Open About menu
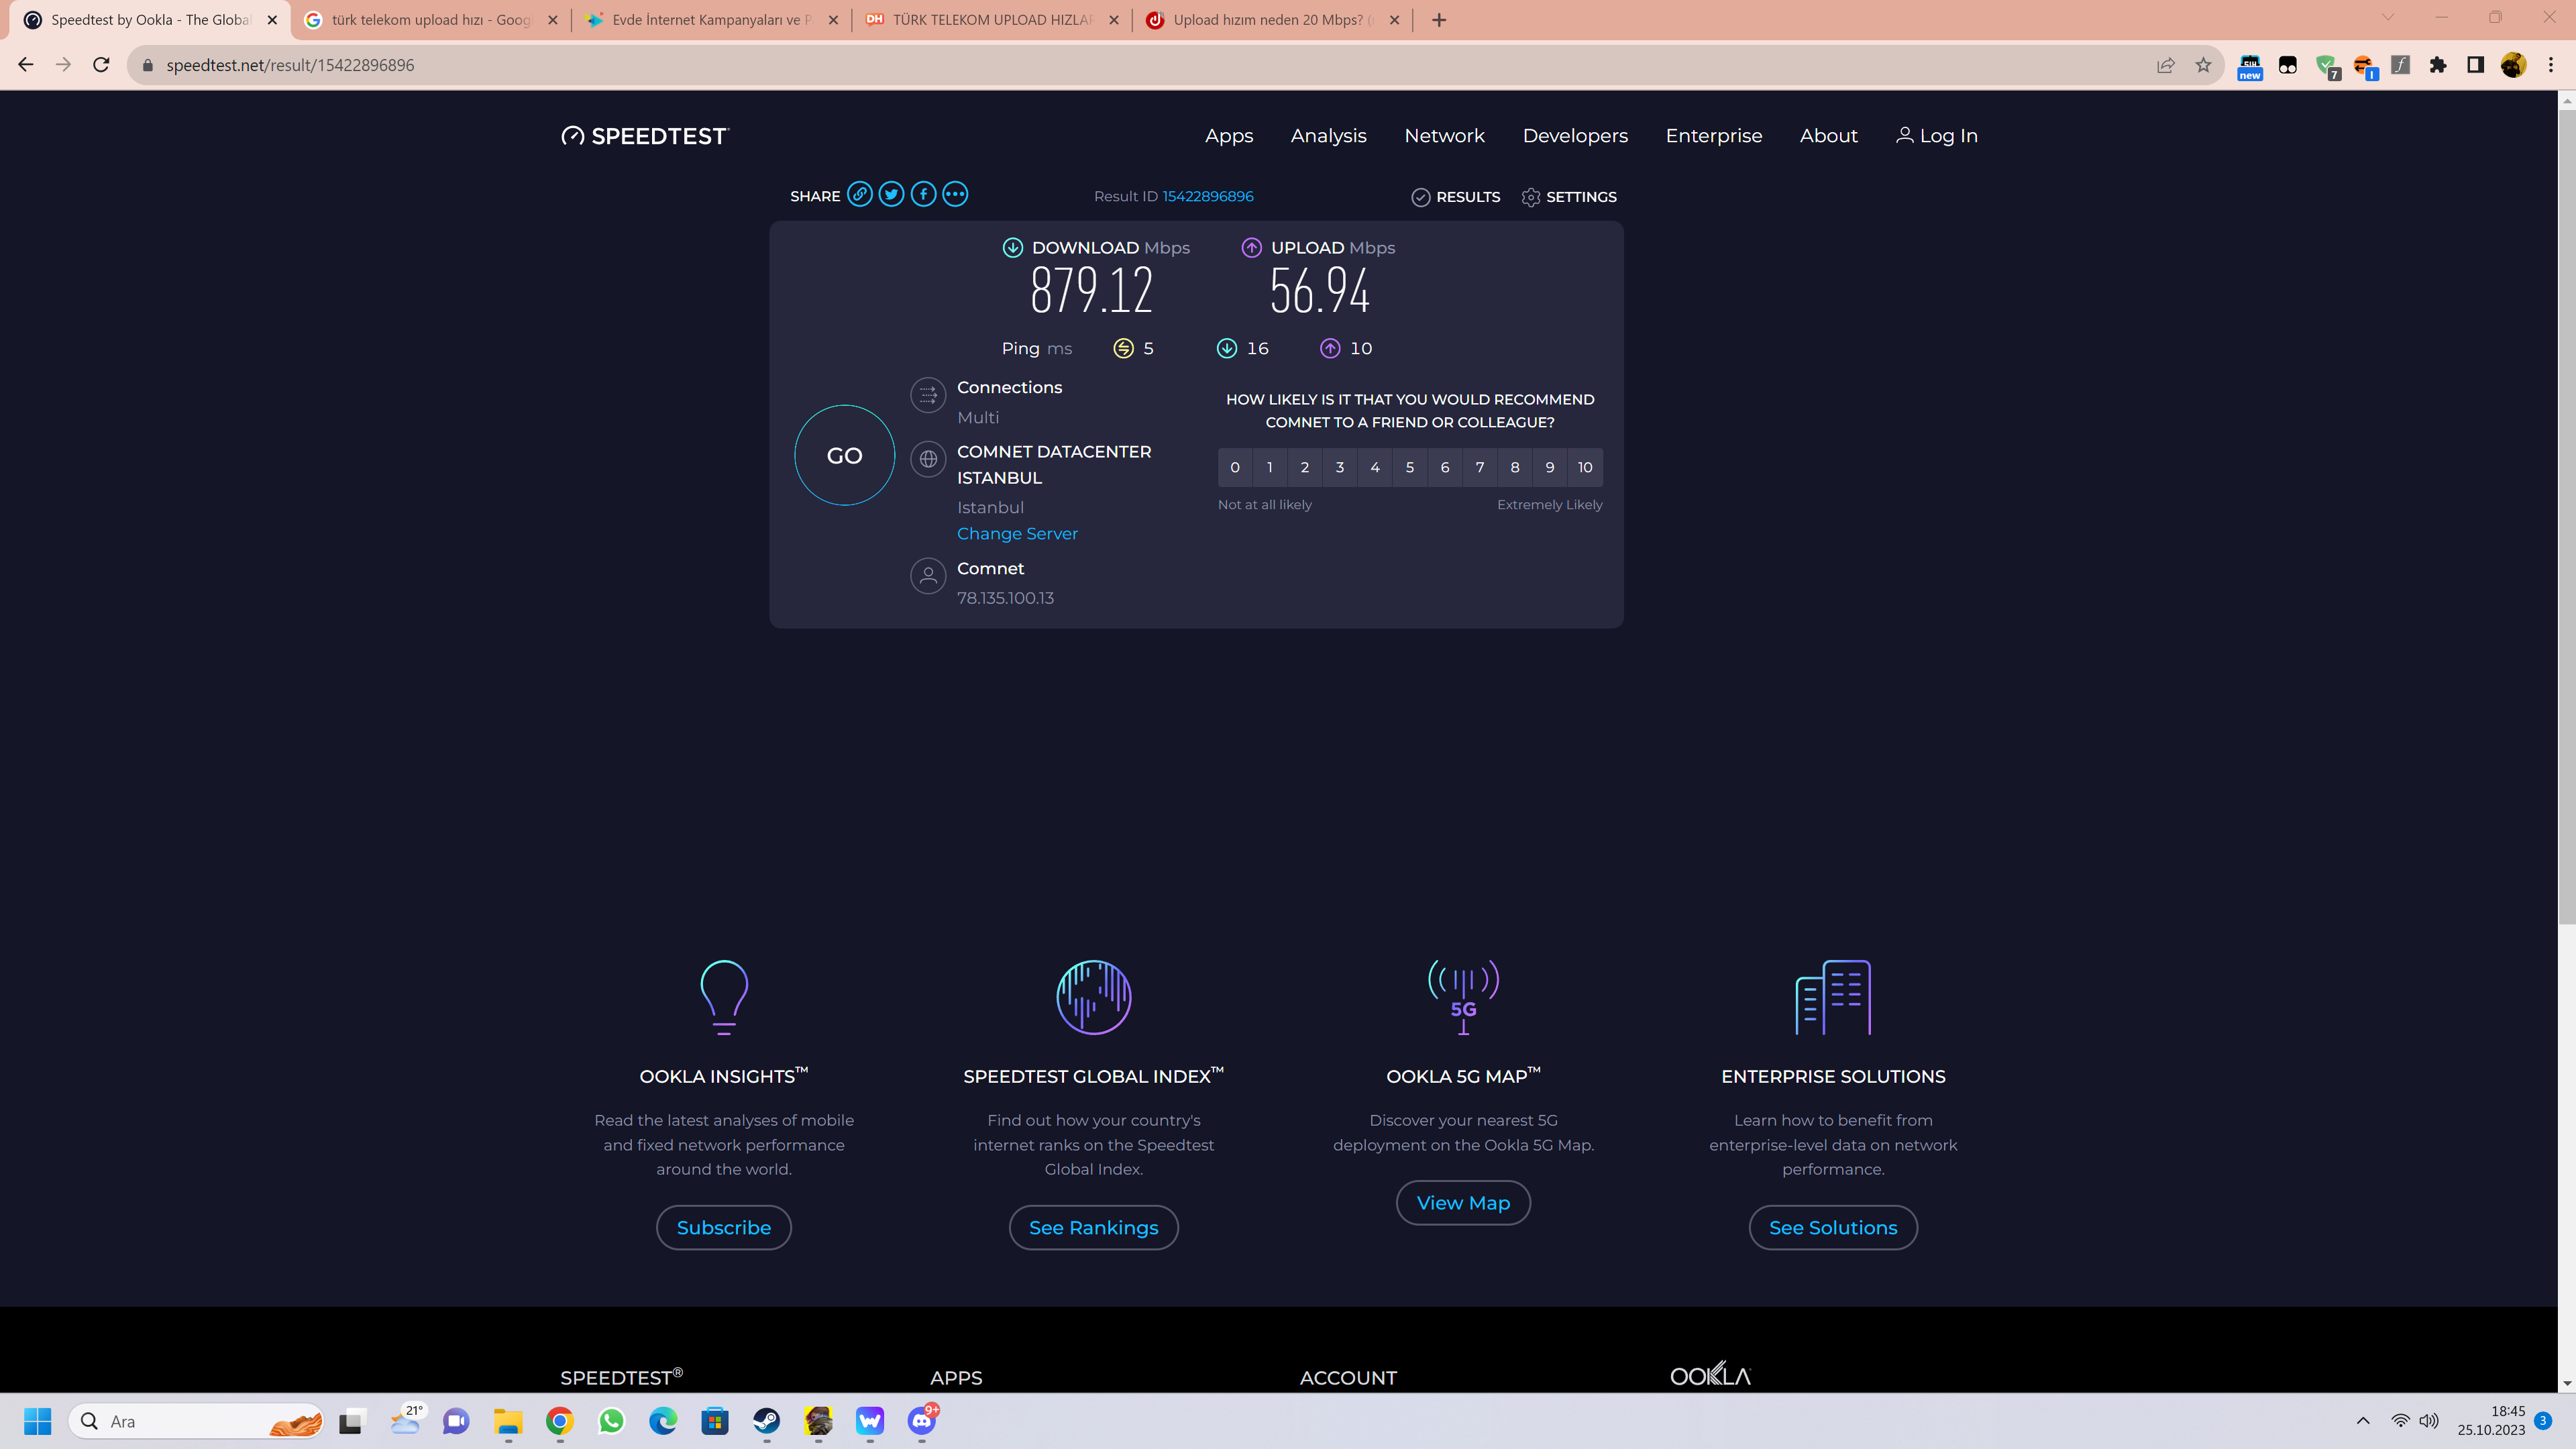Image resolution: width=2576 pixels, height=1449 pixels. (1828, 136)
